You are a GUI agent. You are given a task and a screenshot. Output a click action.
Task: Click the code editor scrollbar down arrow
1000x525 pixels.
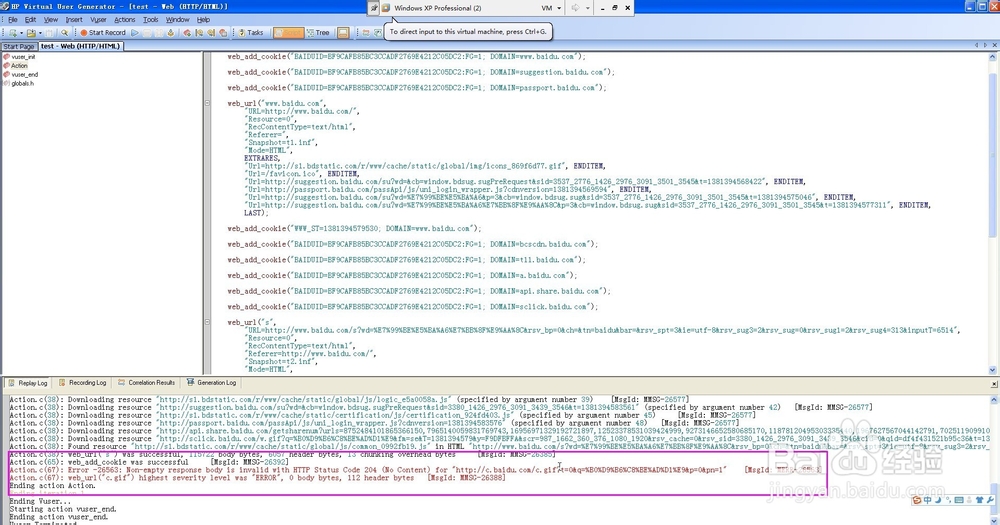[992, 370]
